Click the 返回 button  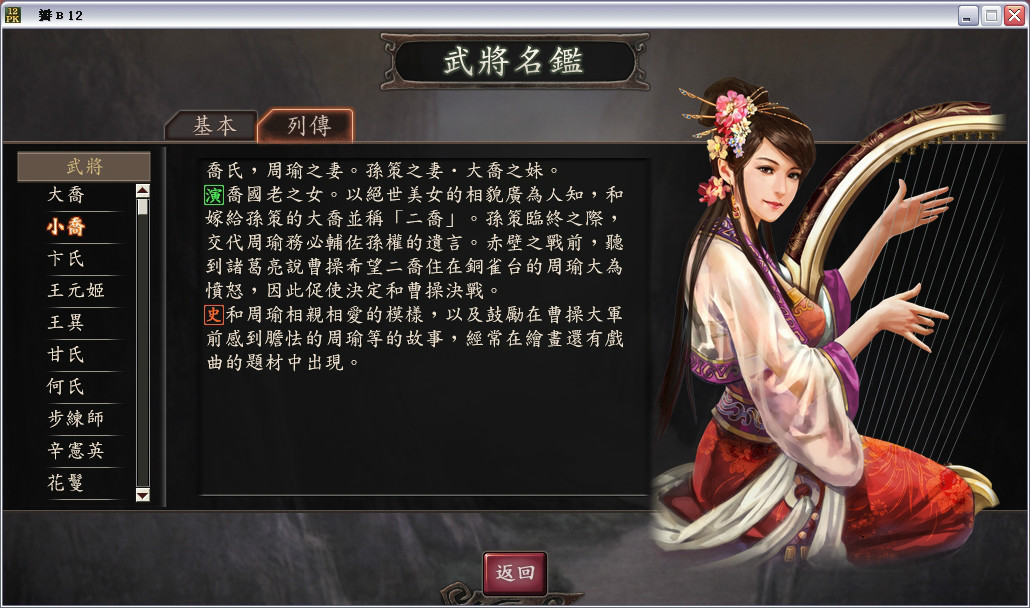tap(515, 573)
